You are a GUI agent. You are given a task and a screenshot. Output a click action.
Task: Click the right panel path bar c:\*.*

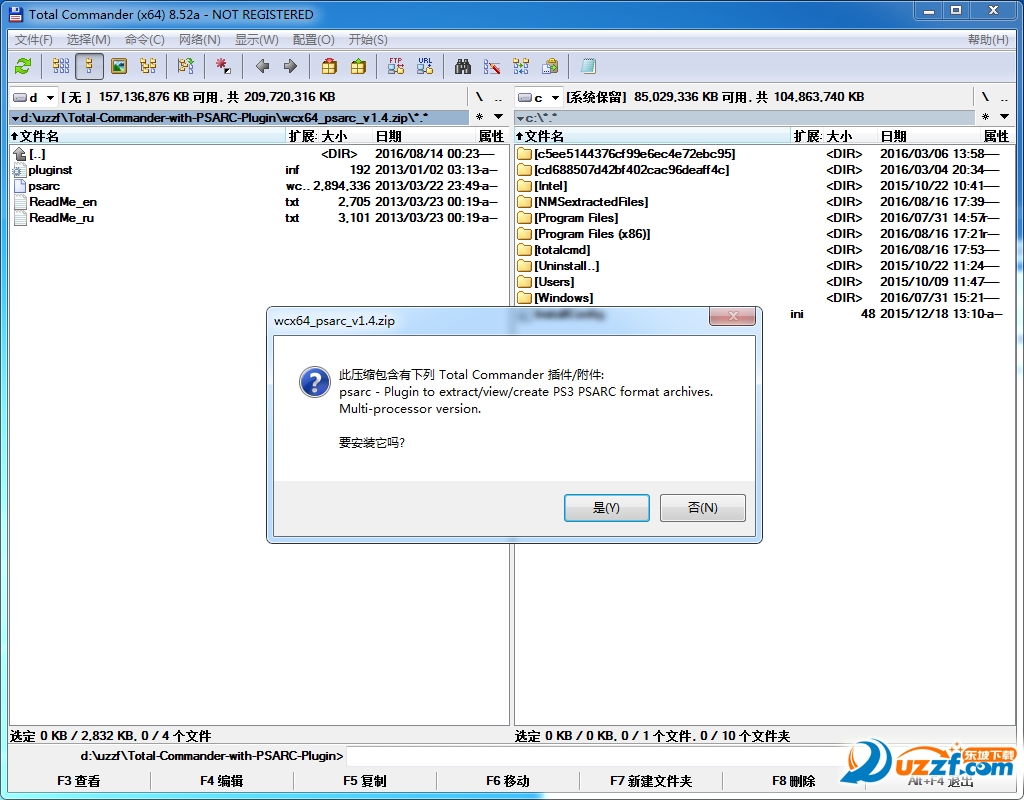pos(745,118)
